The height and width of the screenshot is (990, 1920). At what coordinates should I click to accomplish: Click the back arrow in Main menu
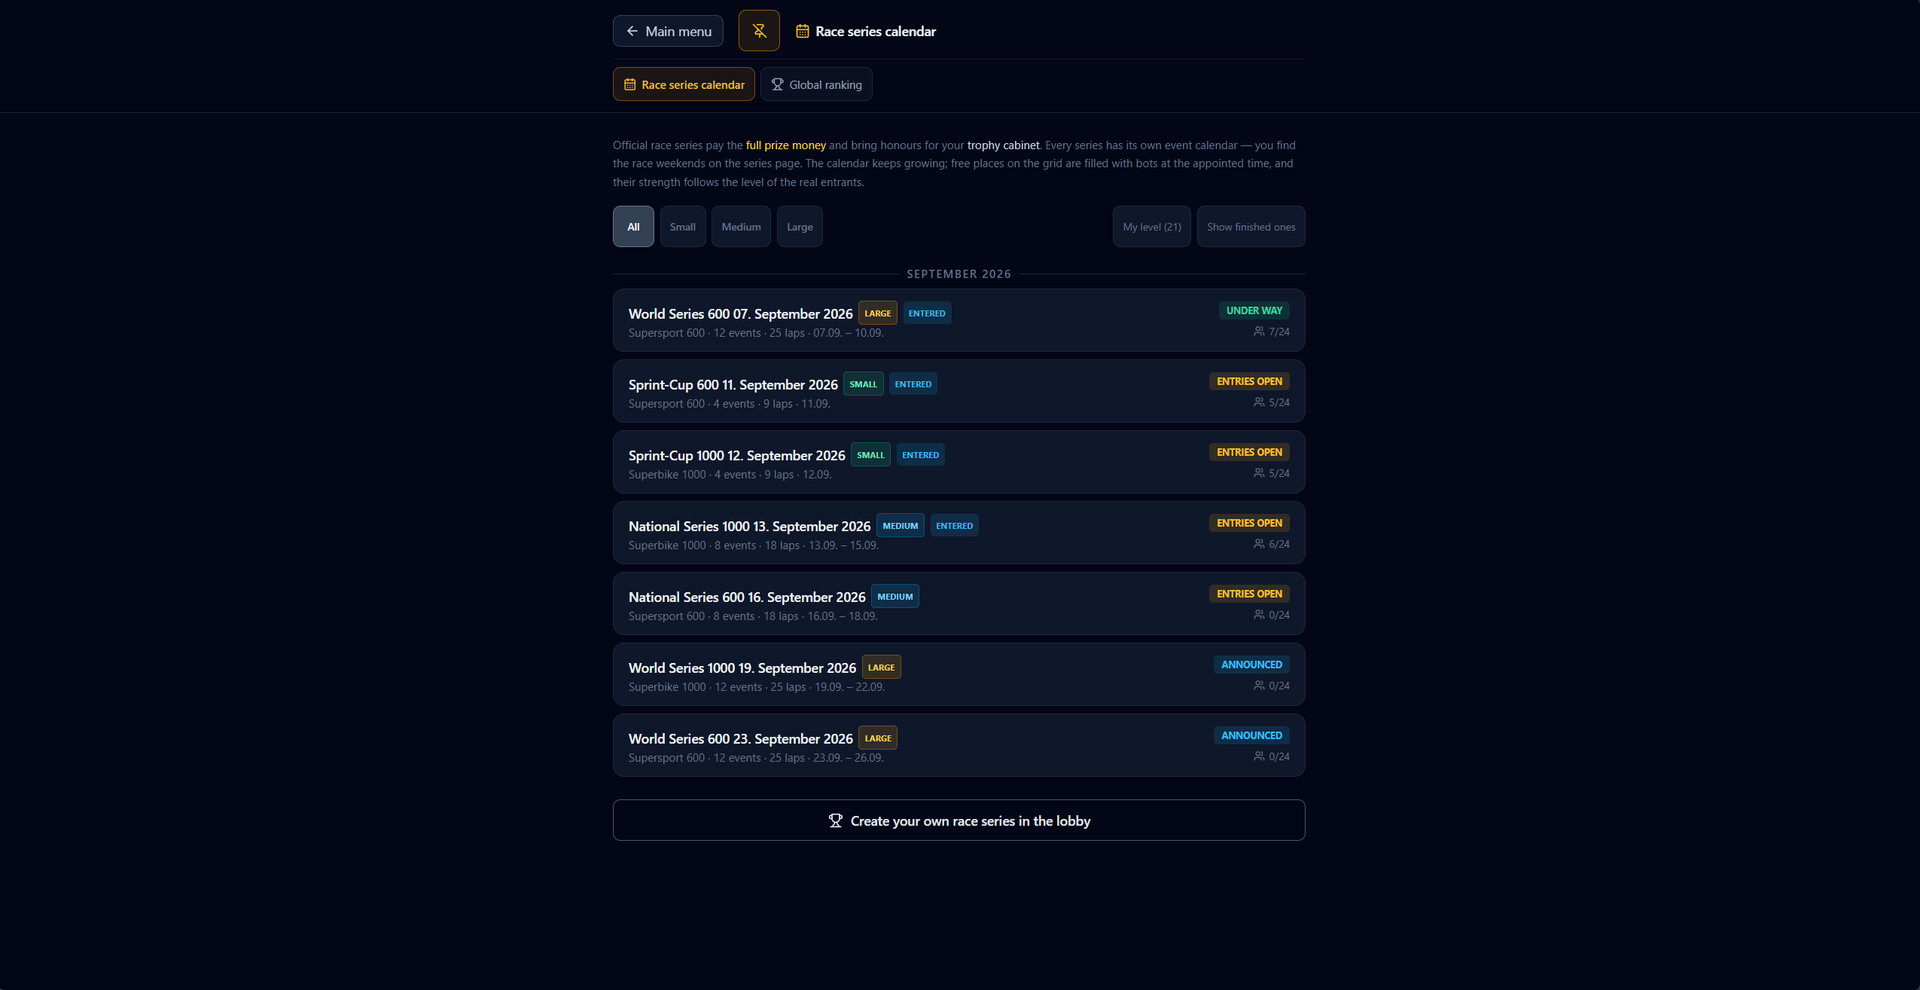[632, 31]
